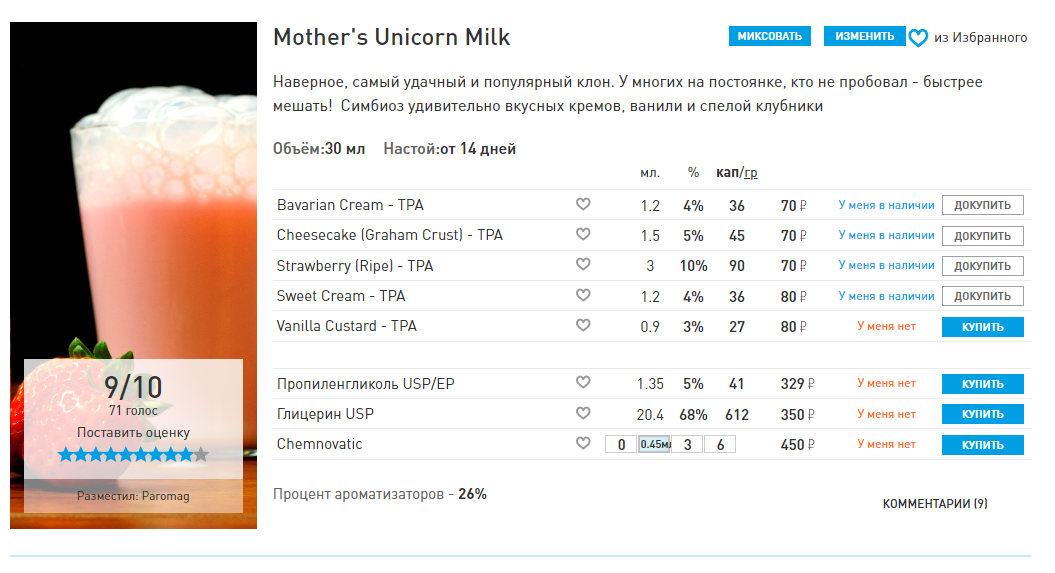Click heart icon for Пропиленгликоль USP/EP
The width and height of the screenshot is (1055, 573).
(x=583, y=383)
